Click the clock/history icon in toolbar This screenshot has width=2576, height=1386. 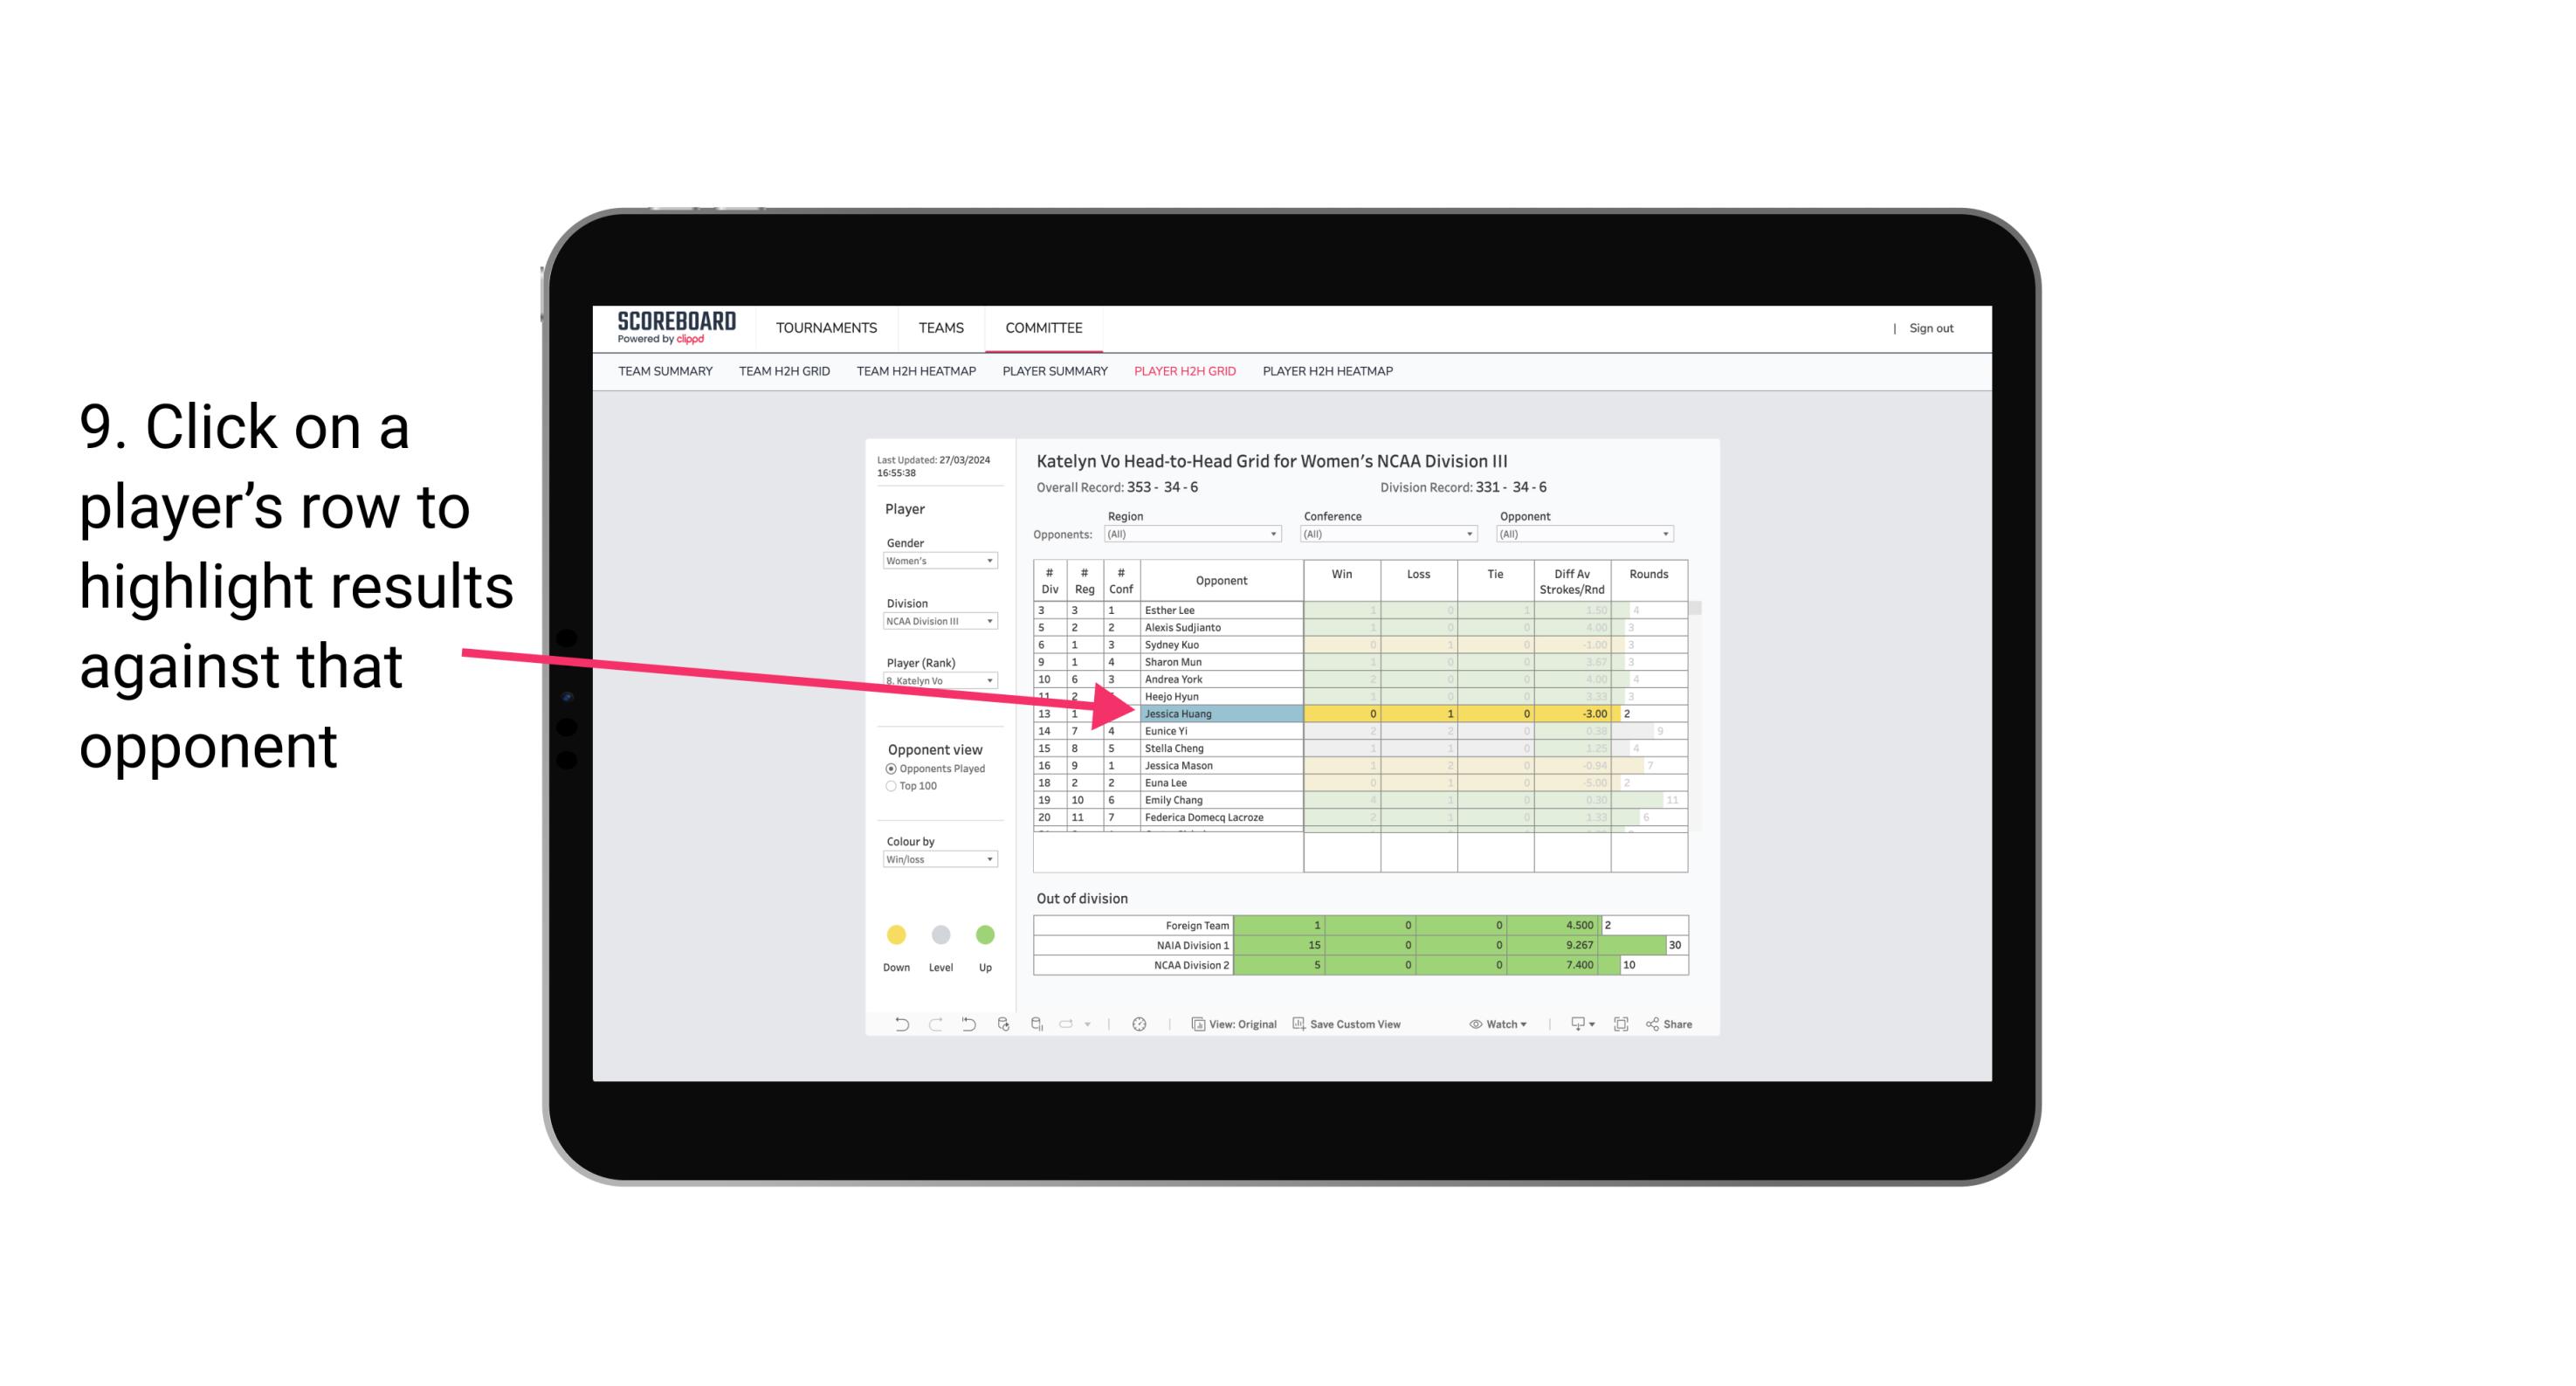click(x=1140, y=1026)
